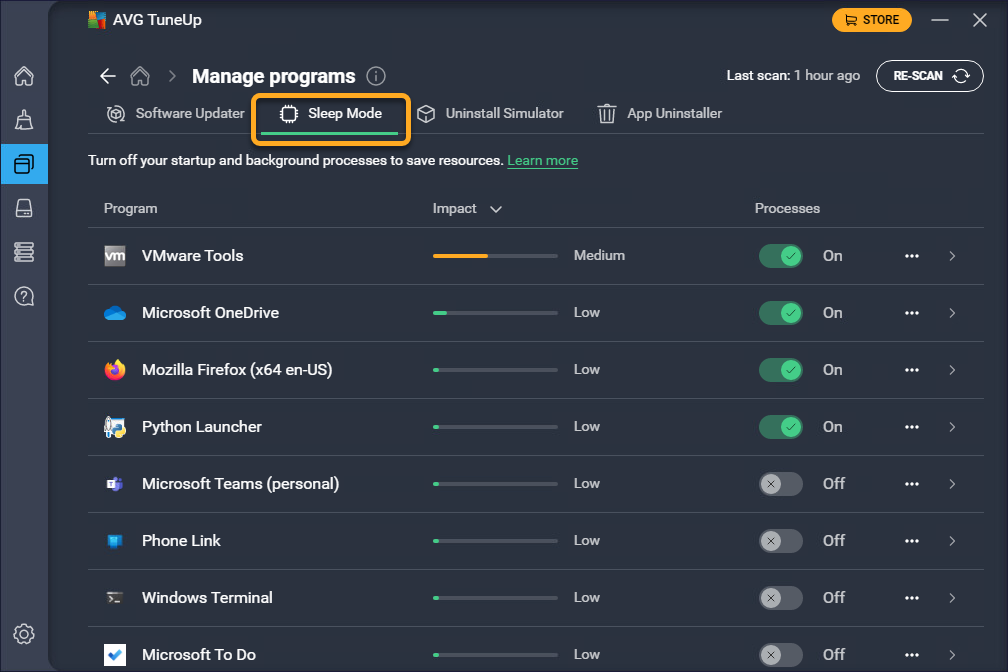The width and height of the screenshot is (1008, 672).
Task: Open more options for Microsoft OneDrive
Action: [911, 313]
